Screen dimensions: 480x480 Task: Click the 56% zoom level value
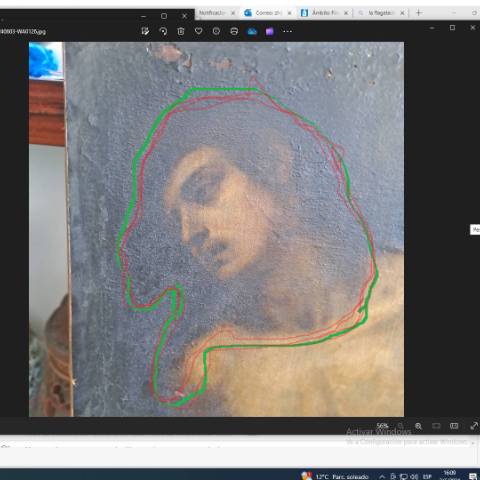point(383,426)
